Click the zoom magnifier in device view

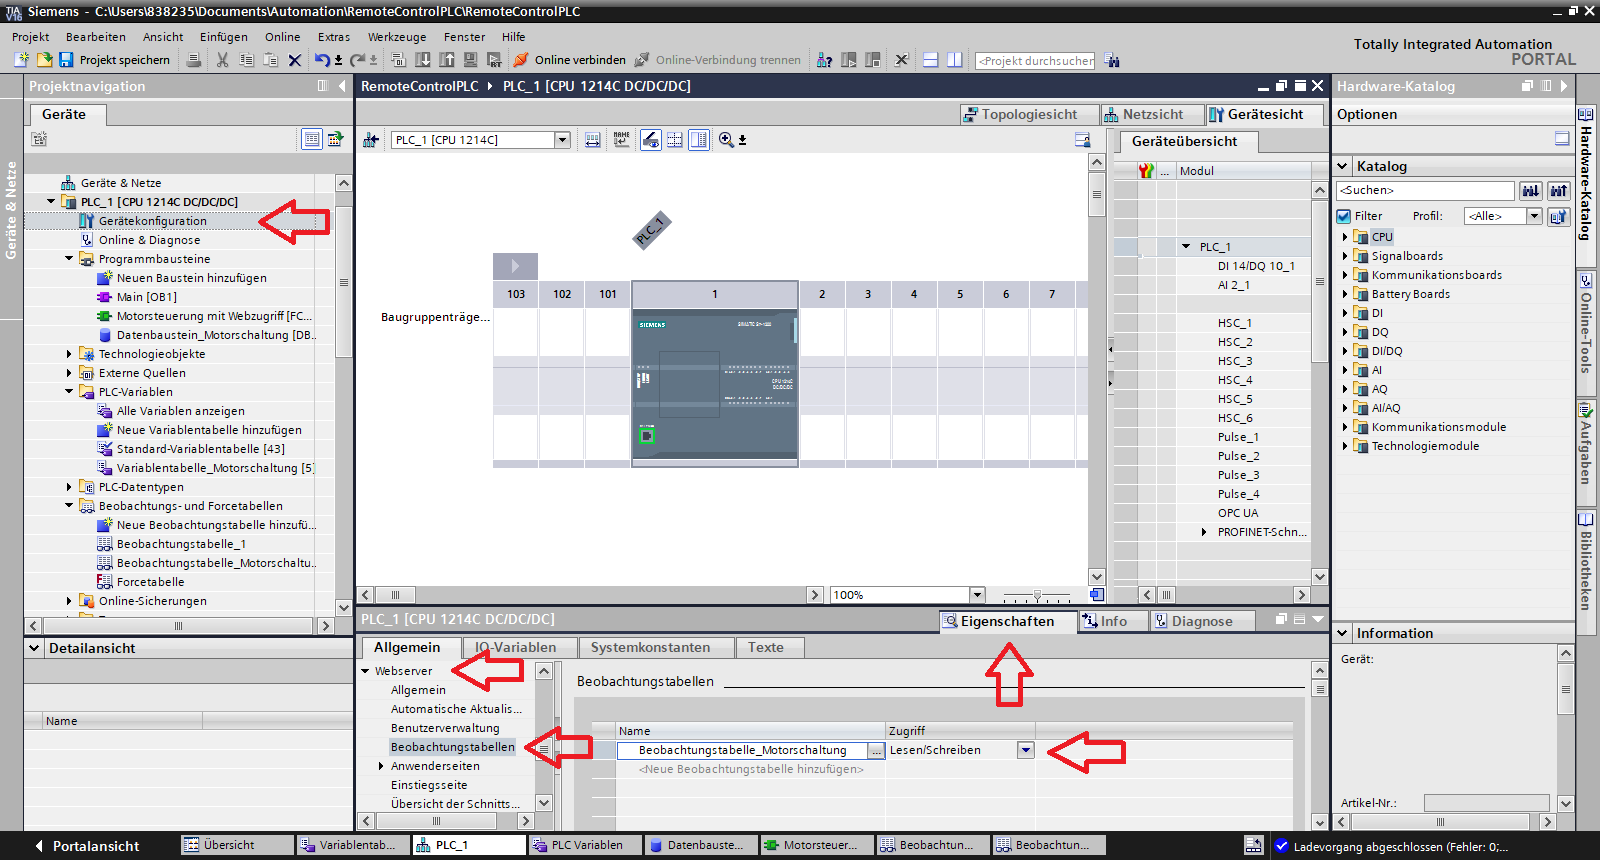click(727, 140)
